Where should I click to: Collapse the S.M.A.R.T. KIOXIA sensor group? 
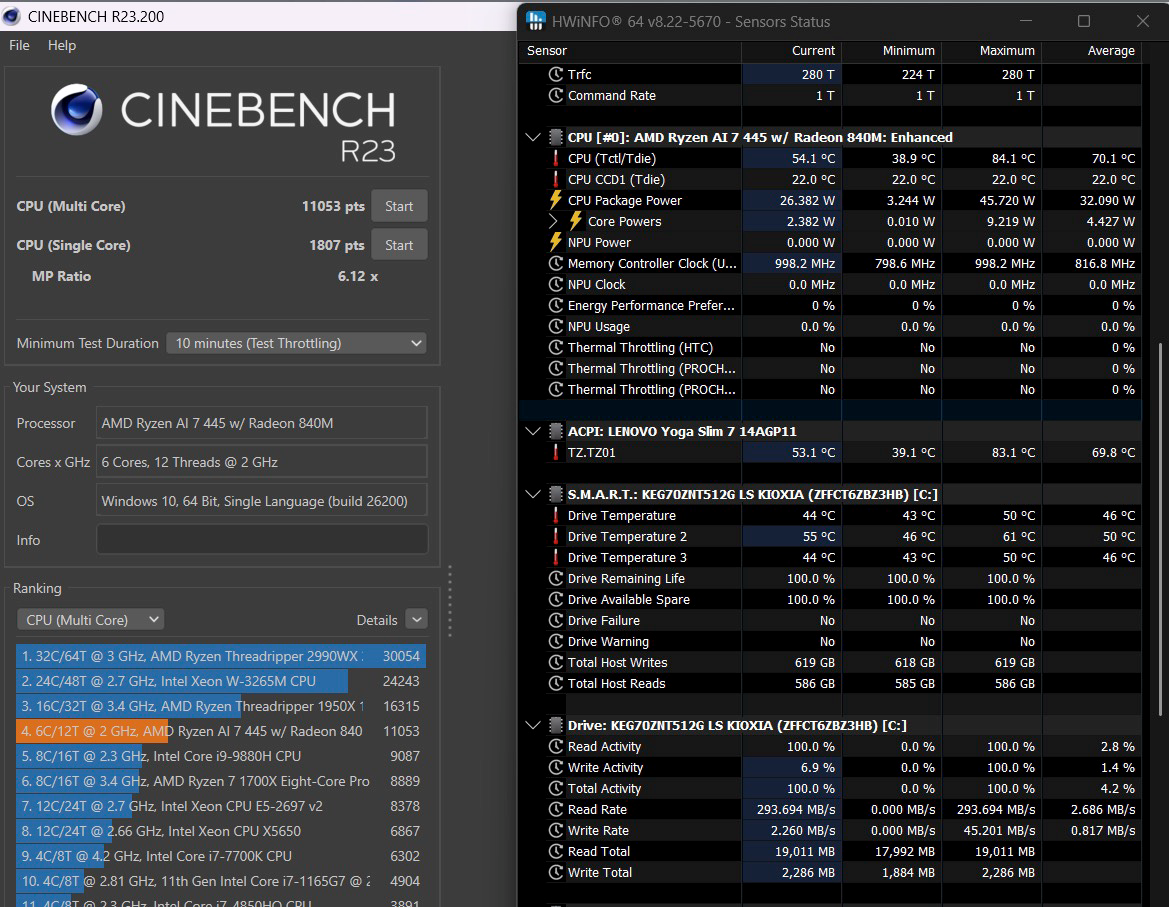532,494
